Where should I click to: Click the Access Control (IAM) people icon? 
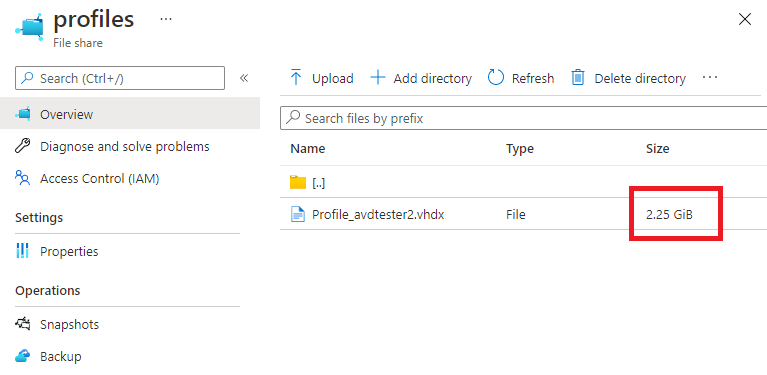coord(23,178)
